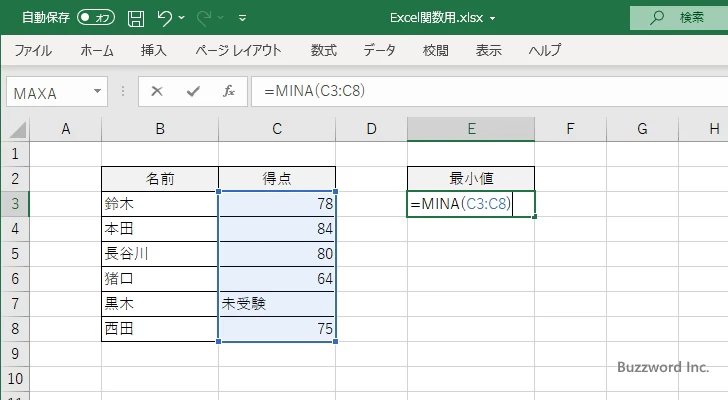Open the Excel関数用.xlsx title dropdown
Screen dimensions: 728x400
click(x=493, y=19)
